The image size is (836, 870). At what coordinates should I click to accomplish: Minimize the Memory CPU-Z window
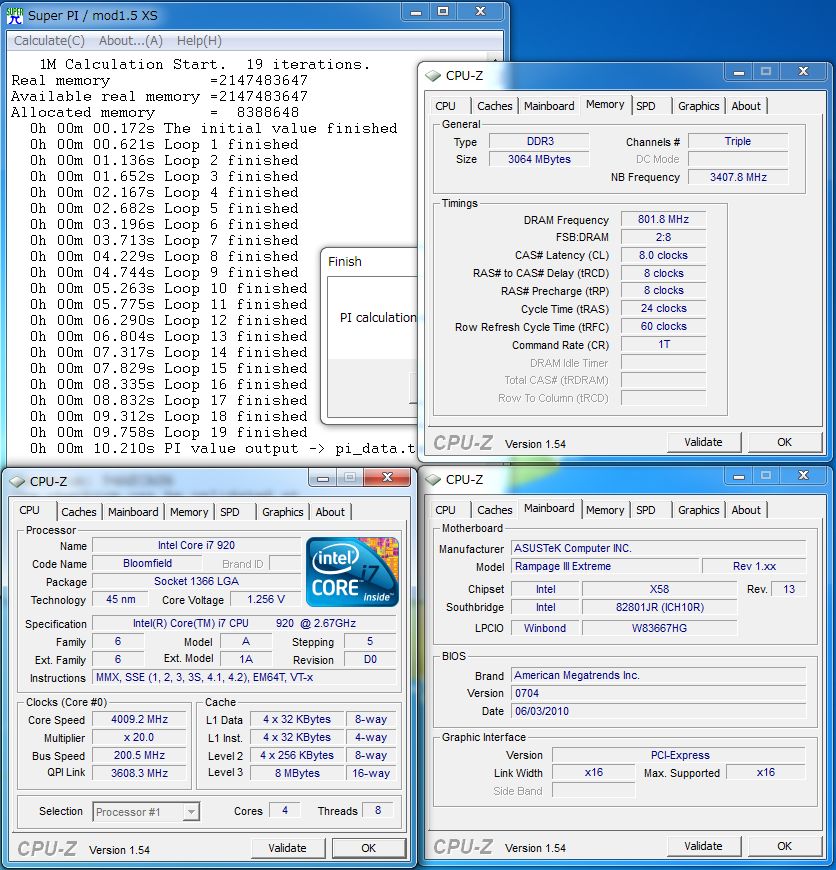pos(738,72)
